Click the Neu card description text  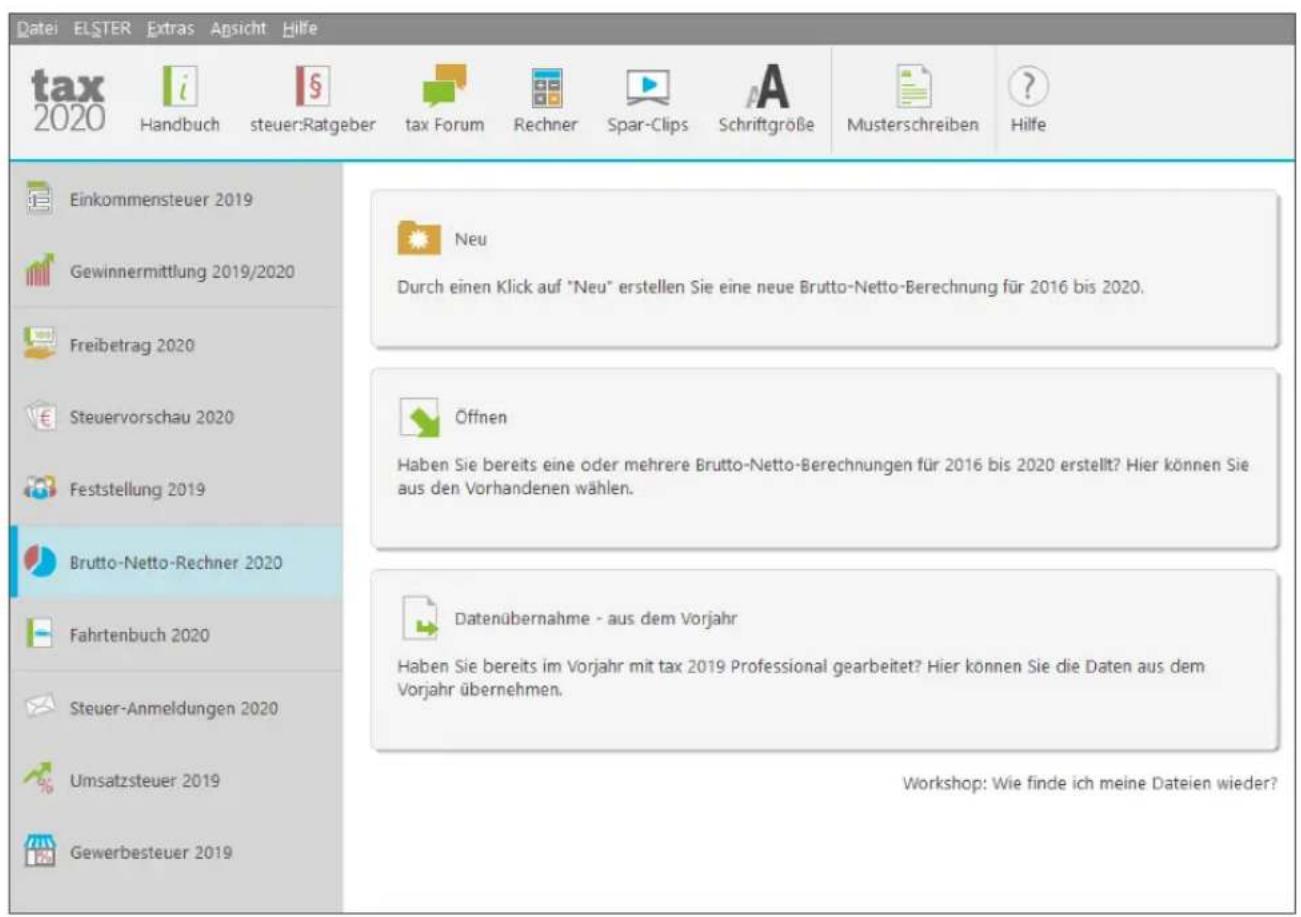[771, 285]
